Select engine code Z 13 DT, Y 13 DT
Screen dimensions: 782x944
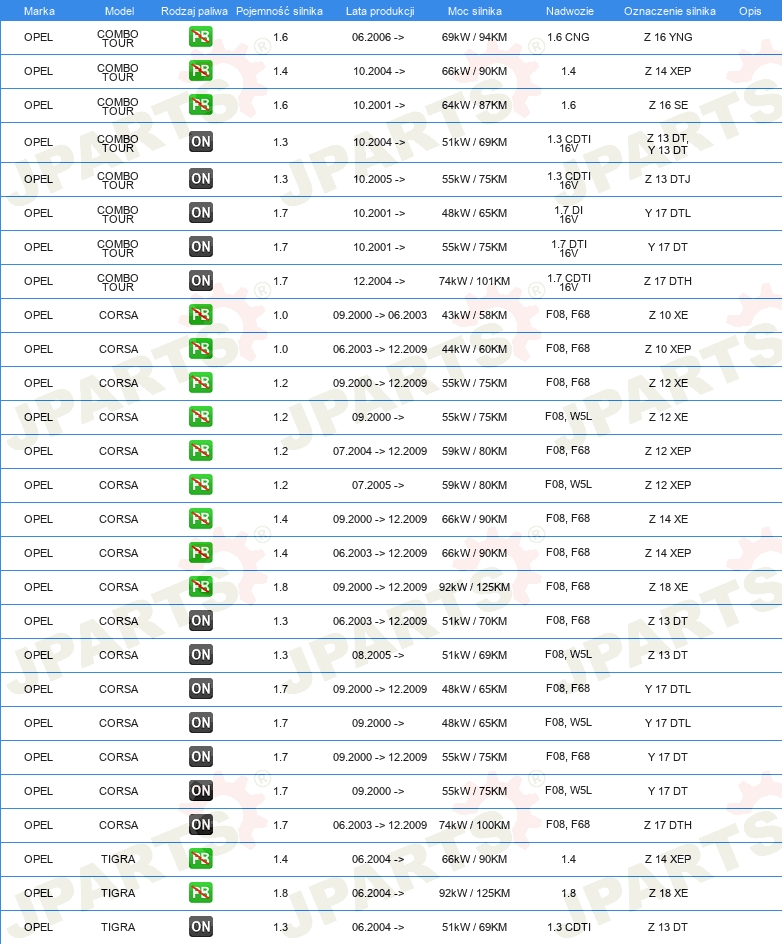(x=668, y=144)
